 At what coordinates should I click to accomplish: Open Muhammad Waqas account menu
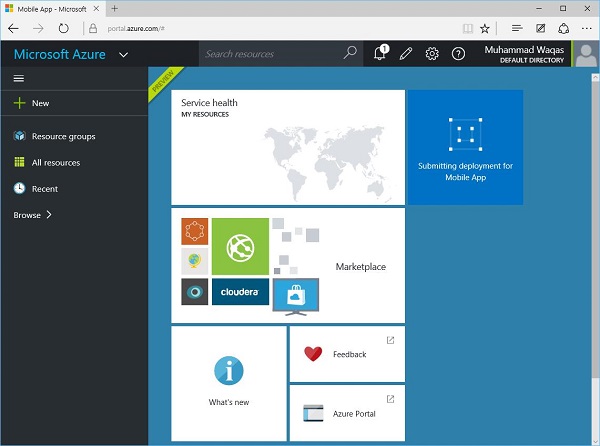524,54
